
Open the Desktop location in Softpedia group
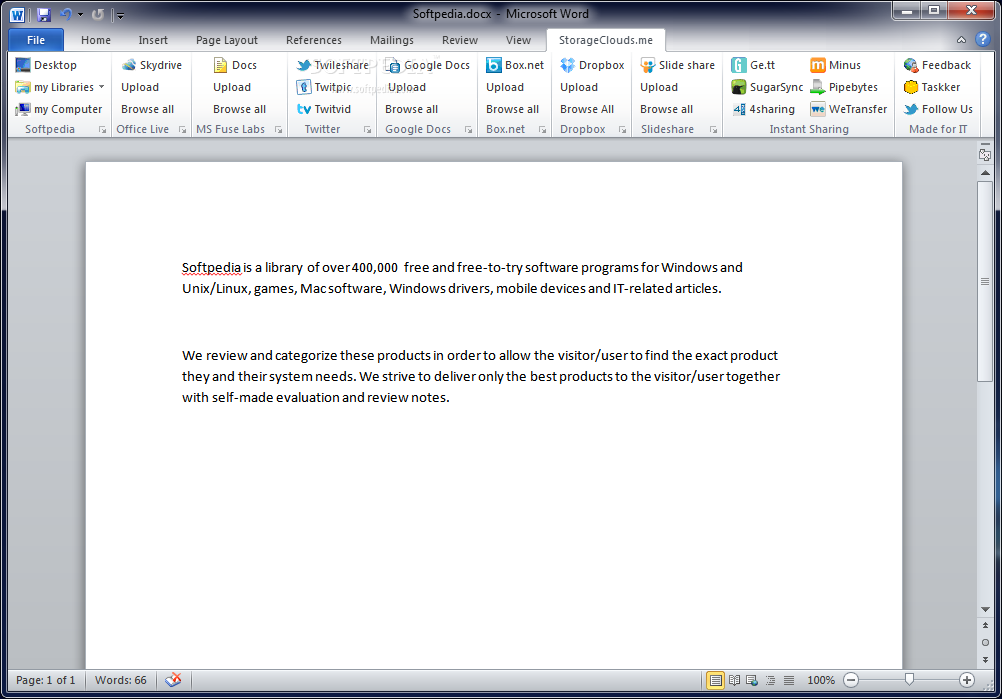pyautogui.click(x=46, y=65)
